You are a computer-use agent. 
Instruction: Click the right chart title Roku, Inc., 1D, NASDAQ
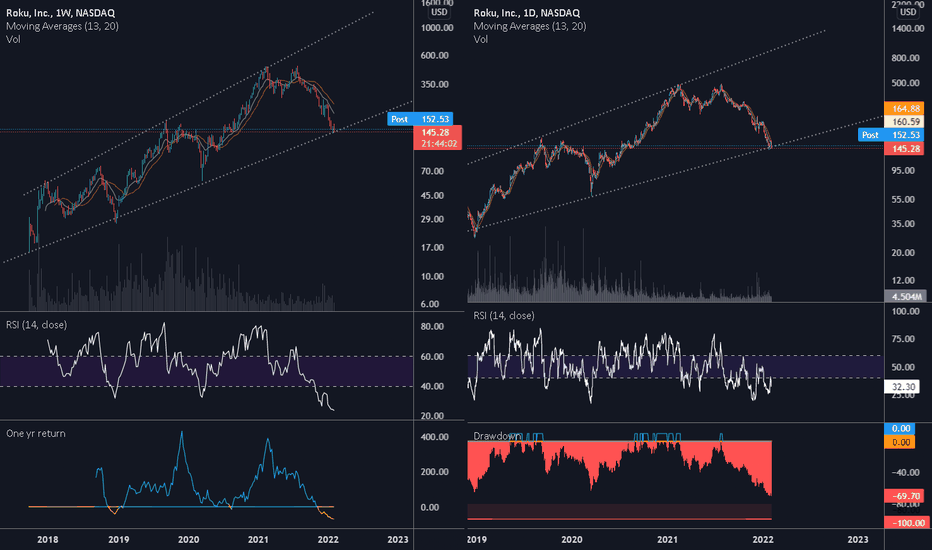point(527,12)
